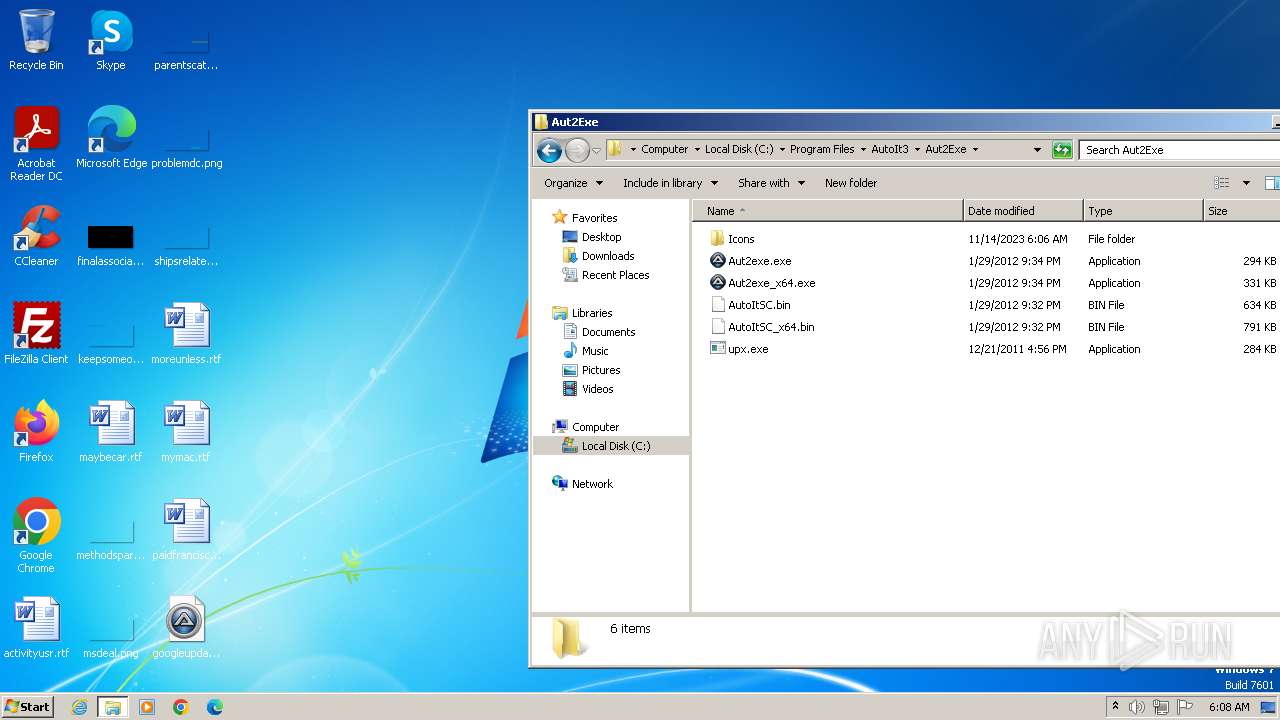Click the Start button
Image resolution: width=1280 pixels, height=720 pixels.
tap(28, 707)
